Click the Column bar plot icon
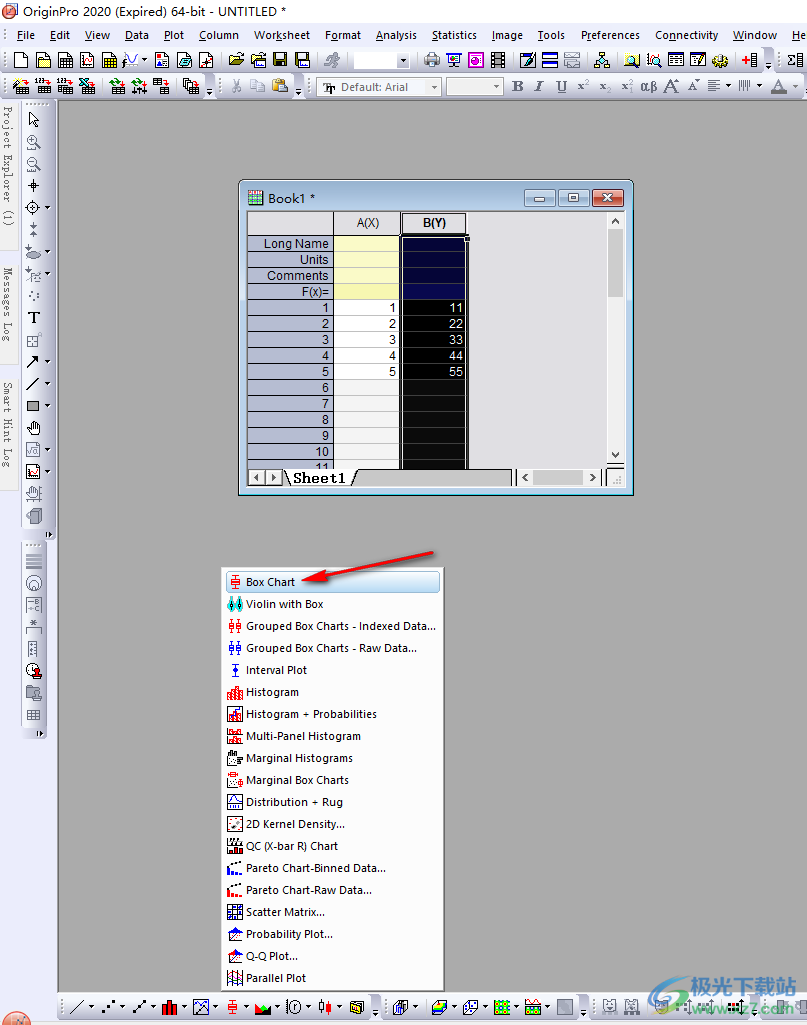Image resolution: width=807 pixels, height=1025 pixels. (170, 1007)
